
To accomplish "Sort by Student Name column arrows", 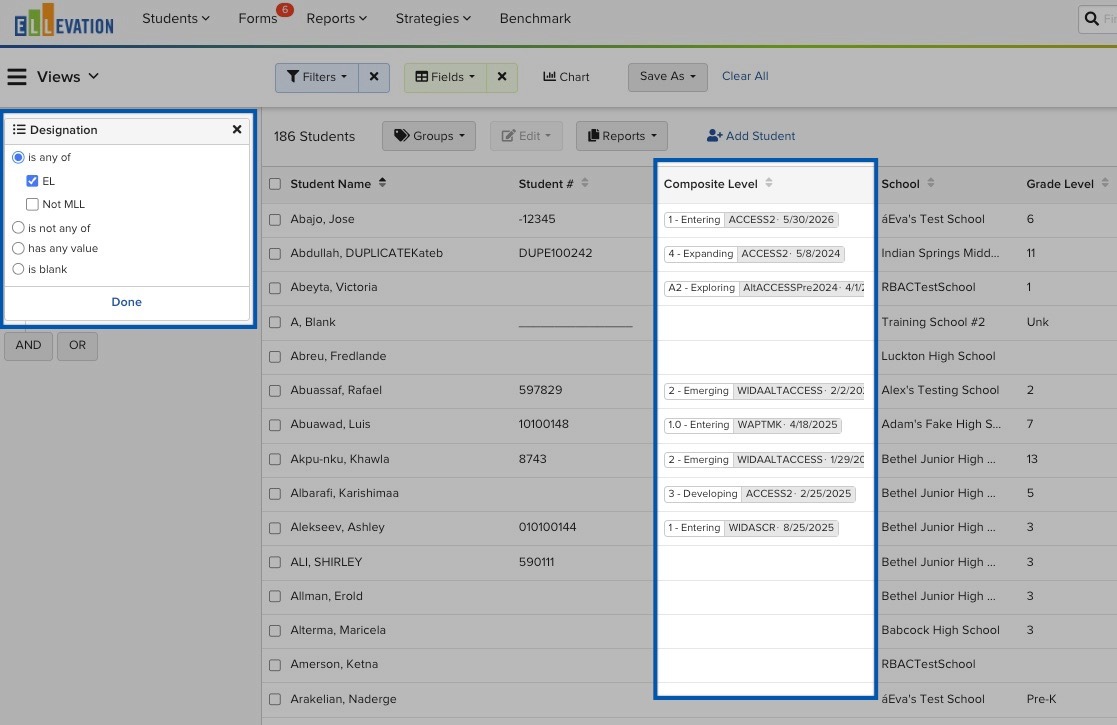I will pyautogui.click(x=383, y=183).
